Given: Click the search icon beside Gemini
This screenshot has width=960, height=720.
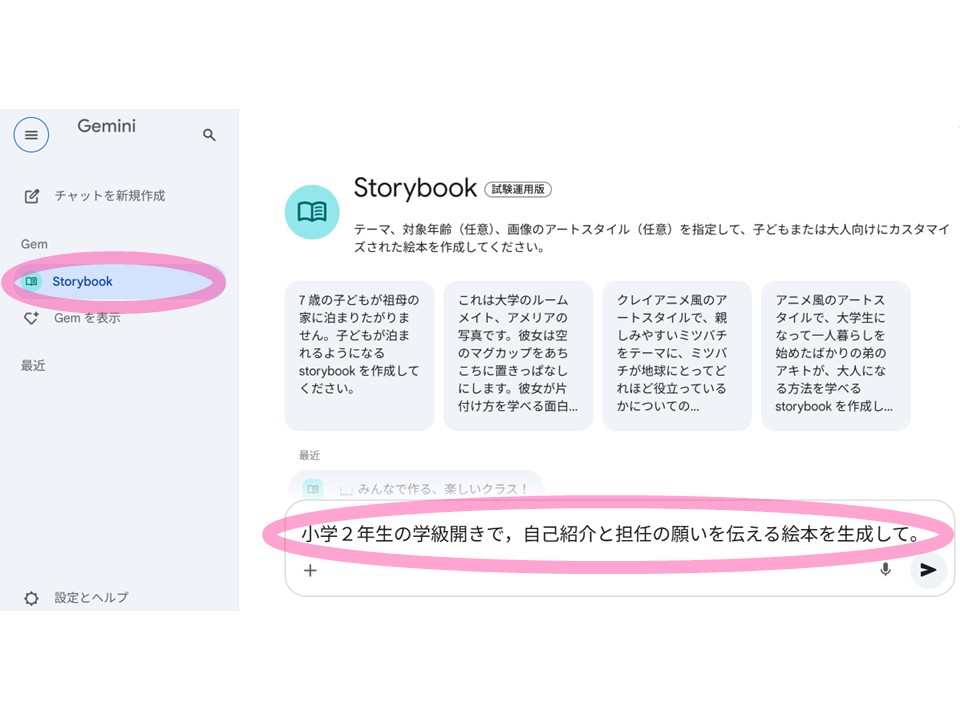Looking at the screenshot, I should pyautogui.click(x=209, y=134).
